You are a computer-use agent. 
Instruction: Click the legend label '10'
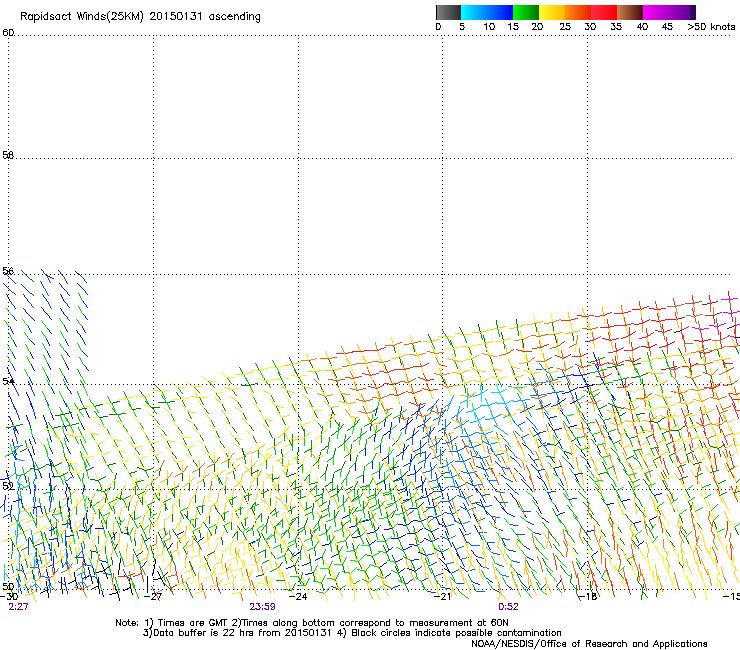click(x=489, y=27)
